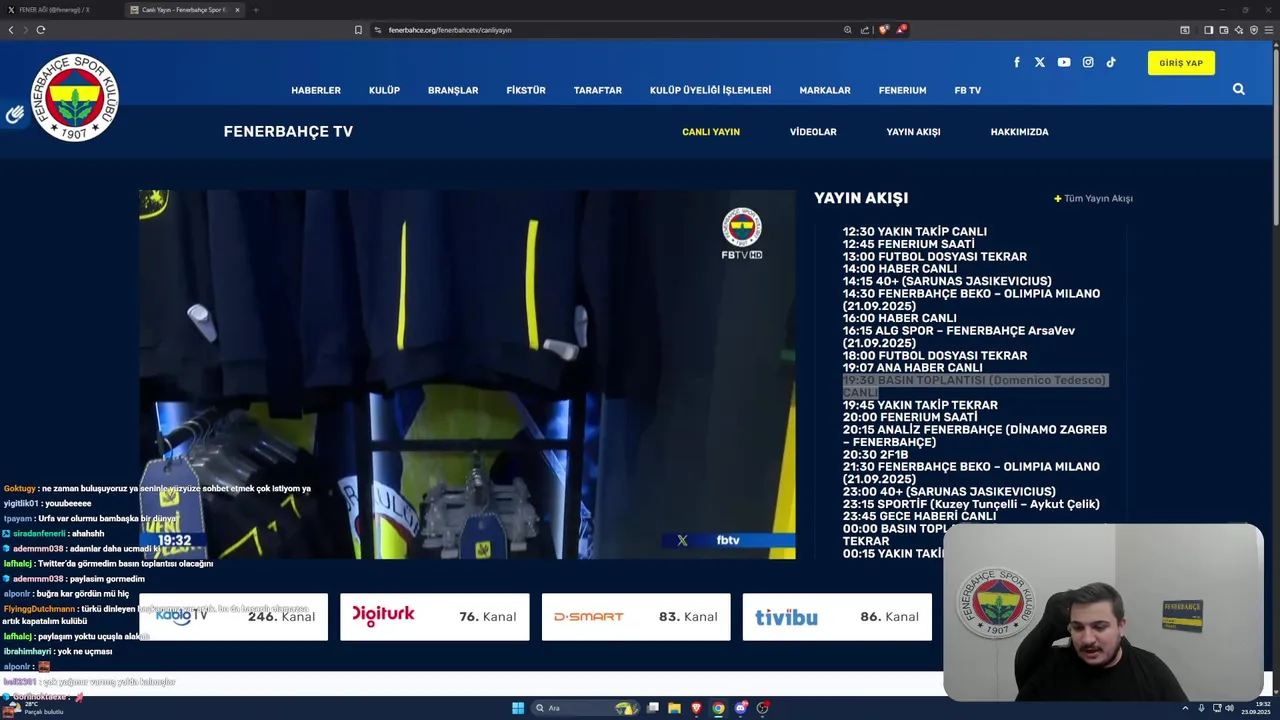Open the FENERIUM menu item
The image size is (1280, 720).
[902, 90]
